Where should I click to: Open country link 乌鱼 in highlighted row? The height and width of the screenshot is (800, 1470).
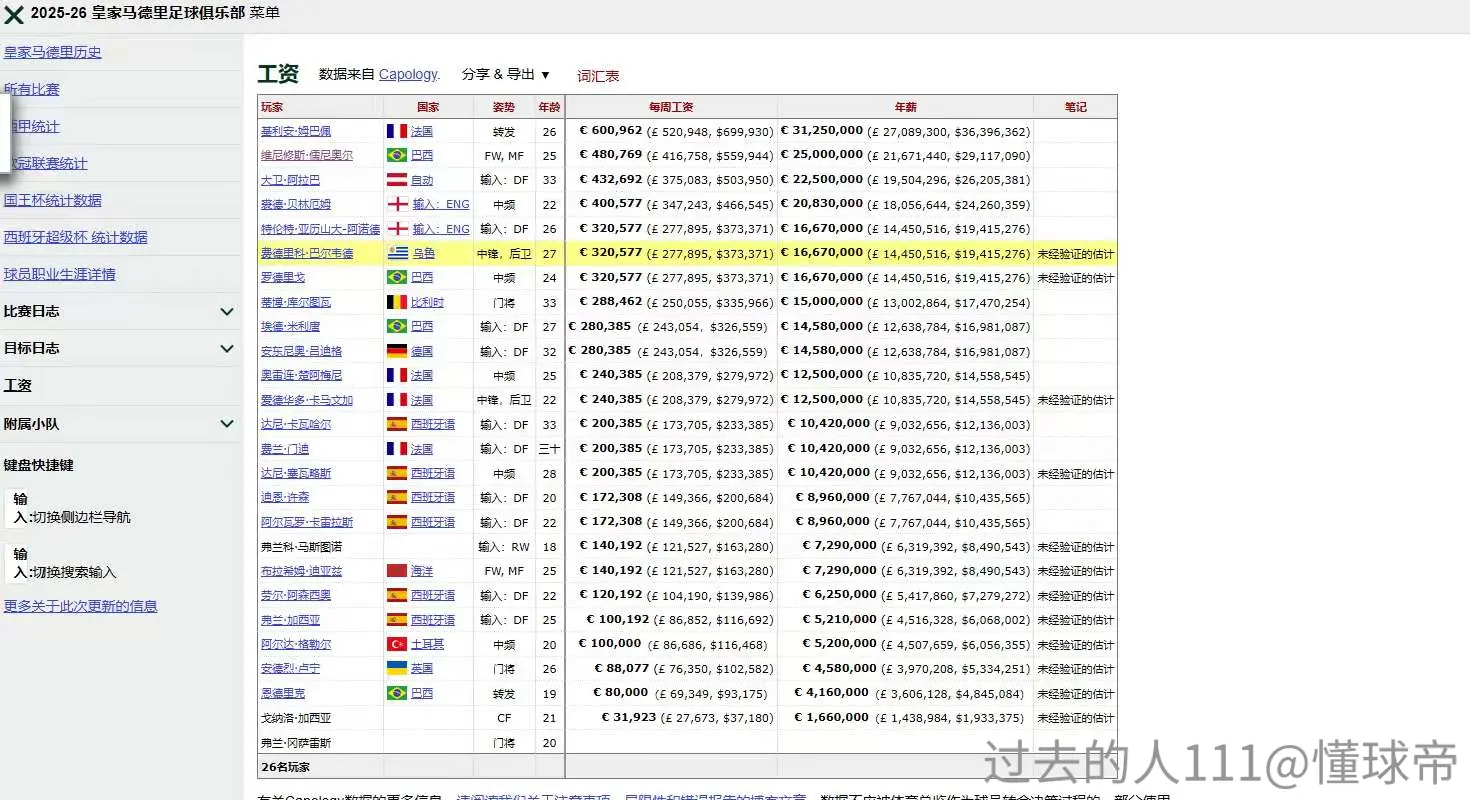click(x=424, y=253)
